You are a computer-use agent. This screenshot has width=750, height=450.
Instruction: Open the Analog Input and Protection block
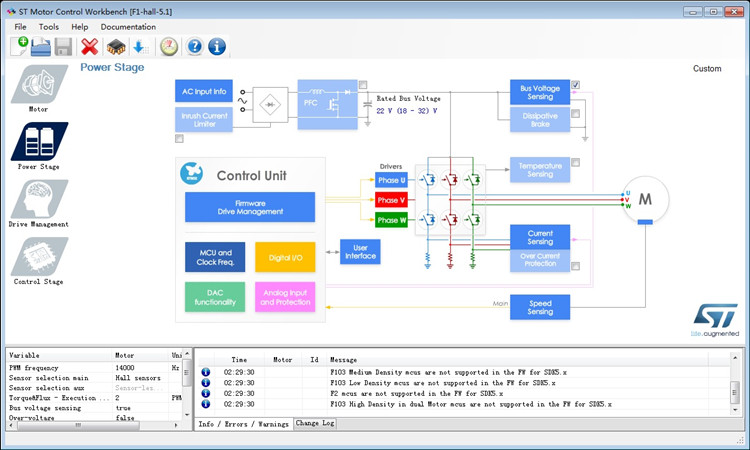[x=285, y=297]
